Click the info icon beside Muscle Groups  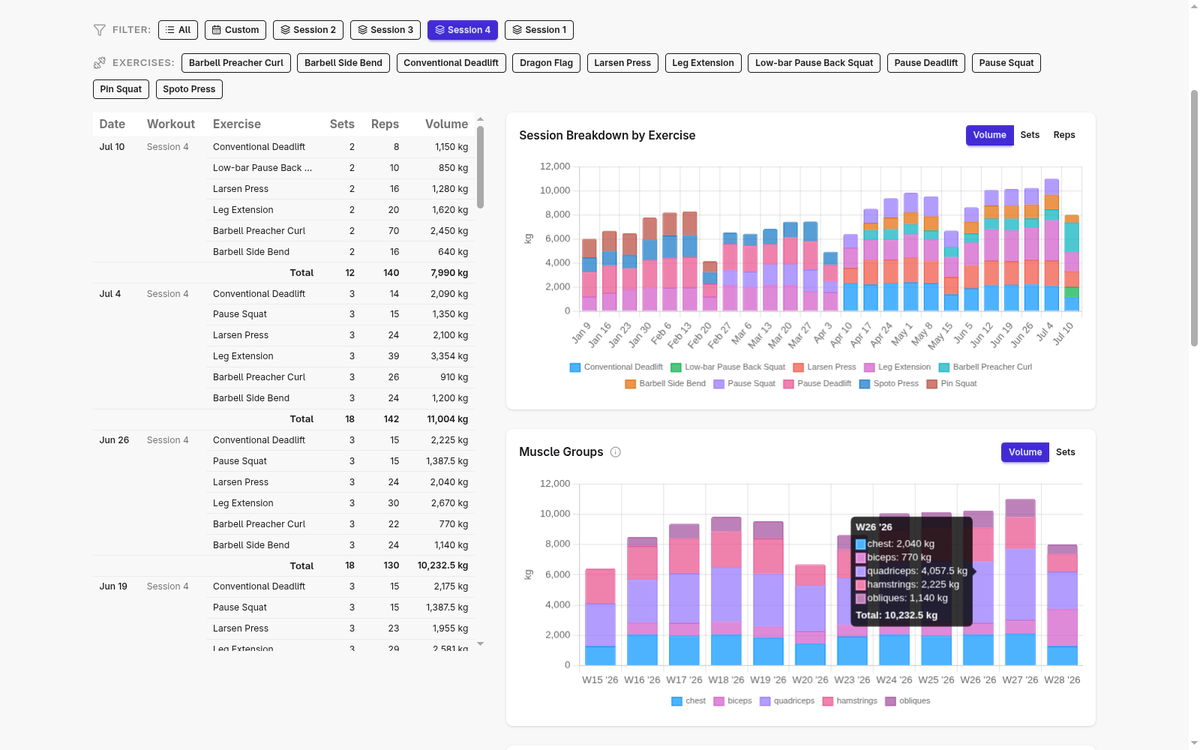click(x=615, y=452)
